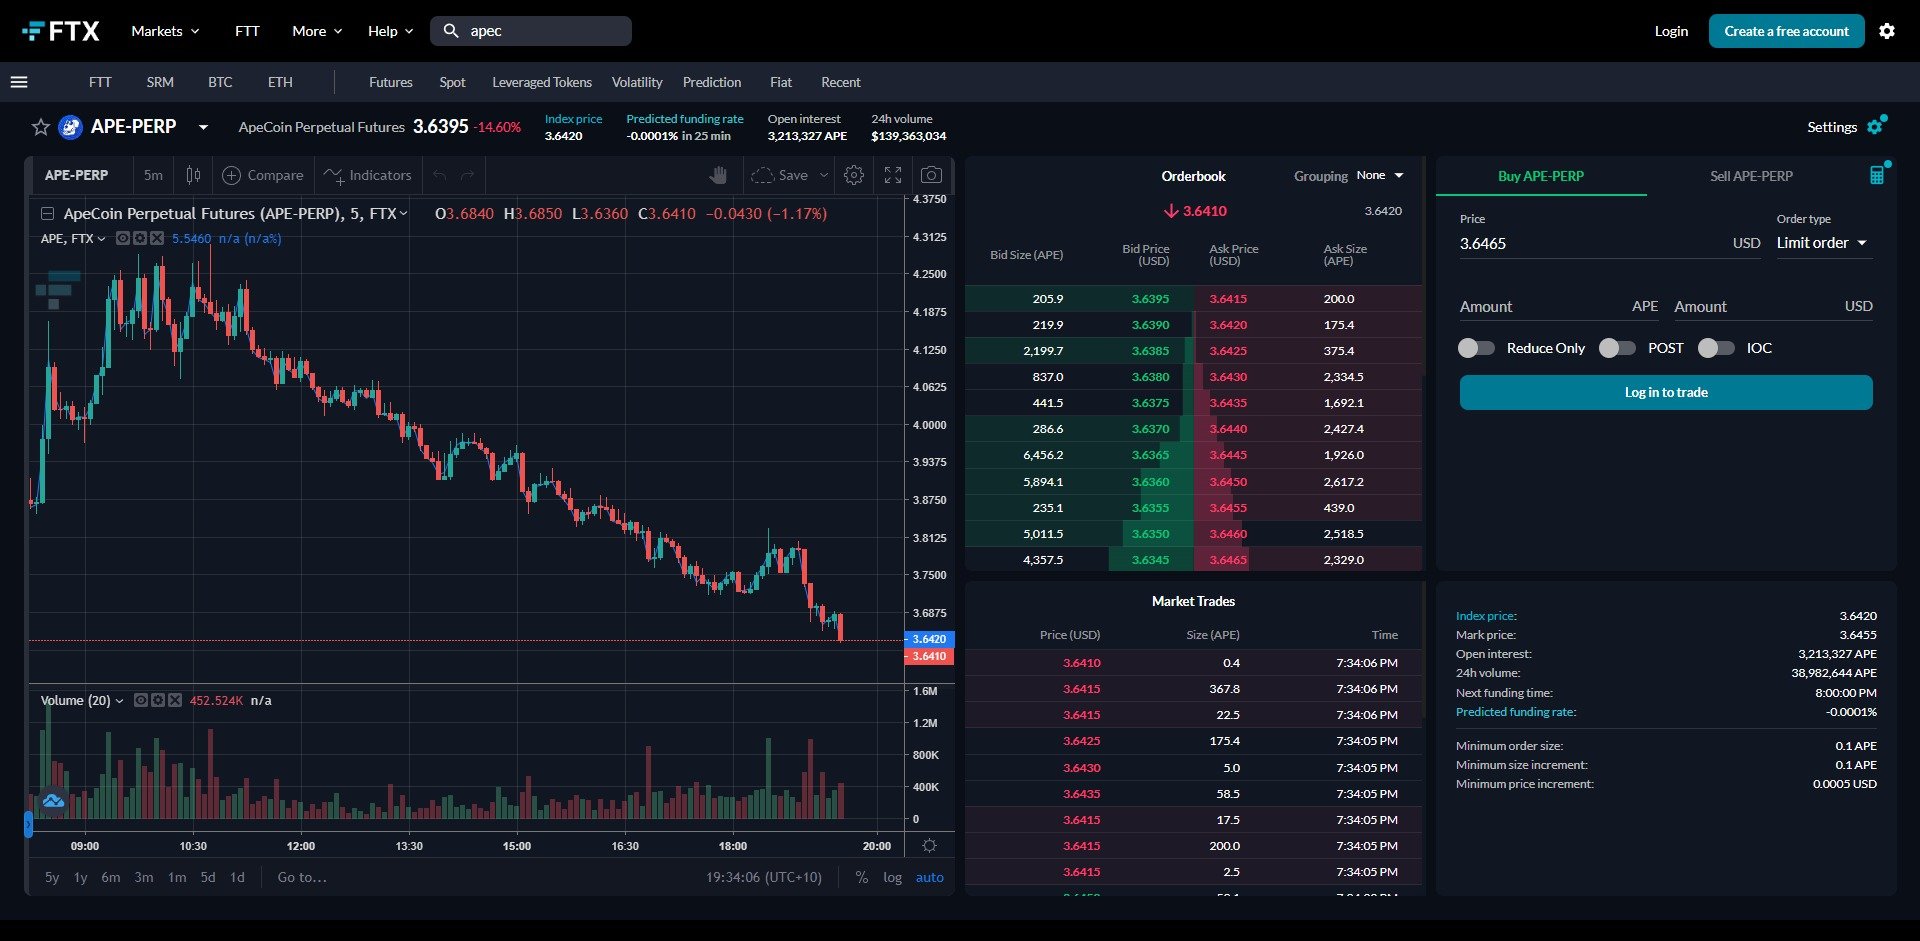
Task: Select the hand panning tool
Action: pos(719,175)
